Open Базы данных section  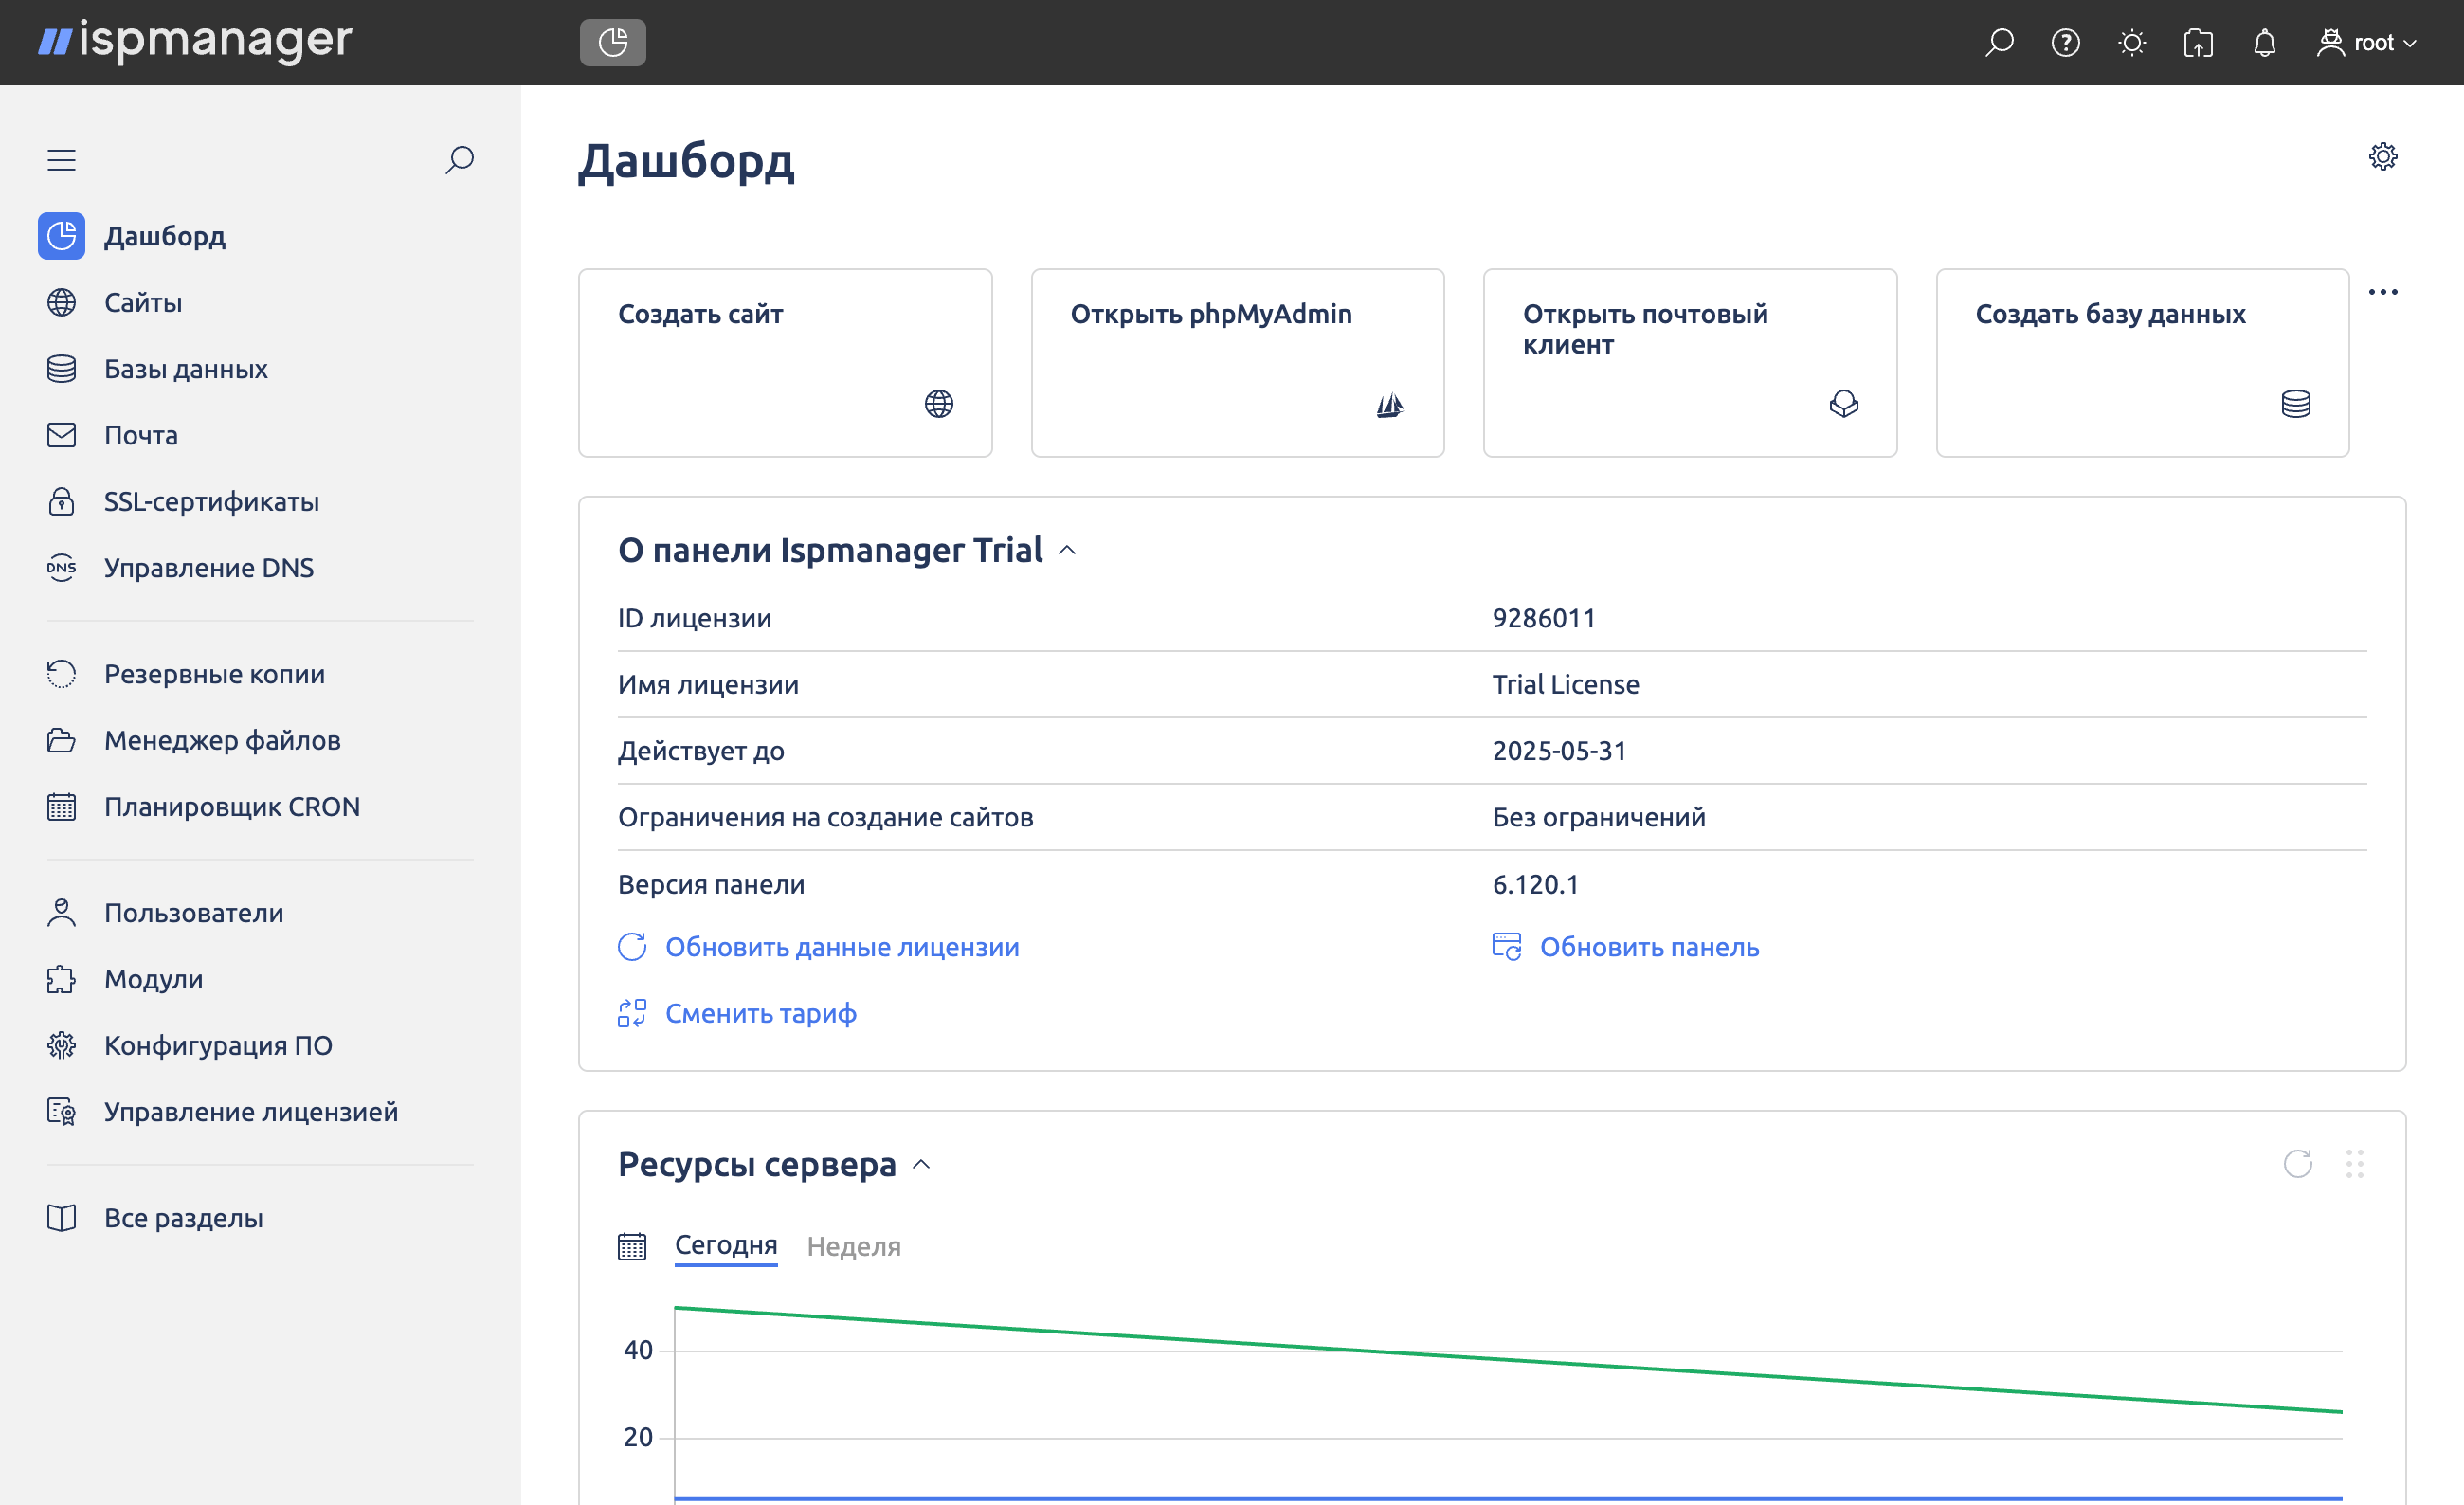[x=186, y=369]
